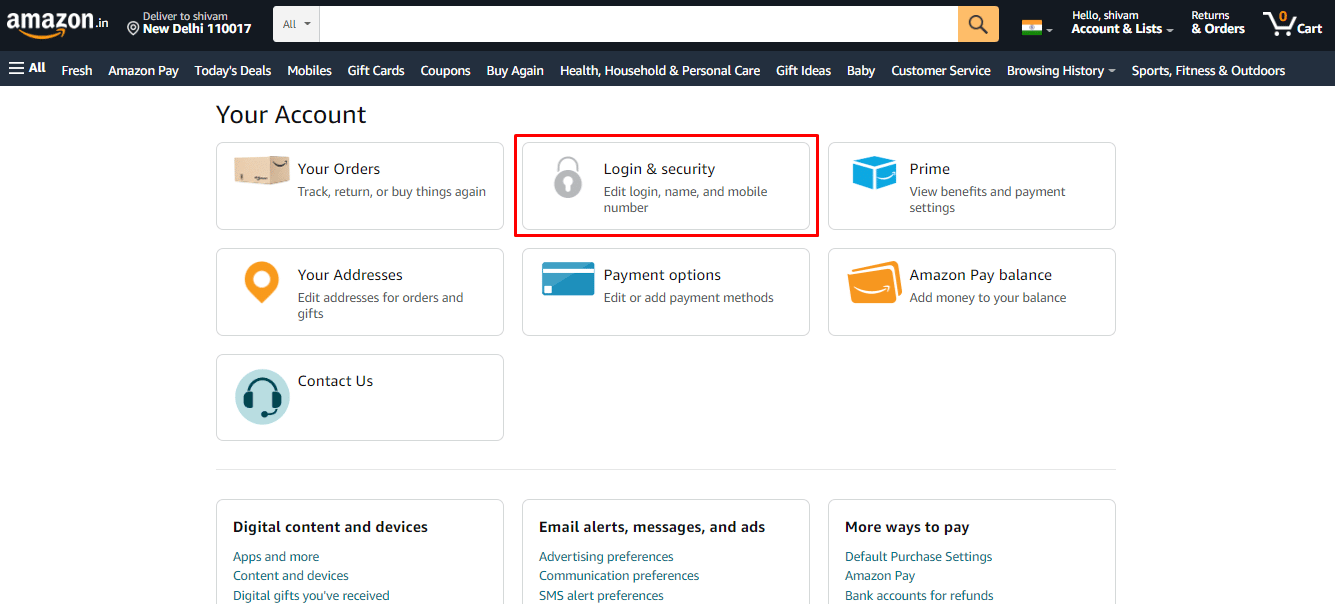Click the Payment options card icon
This screenshot has height=604, width=1335.
(568, 279)
